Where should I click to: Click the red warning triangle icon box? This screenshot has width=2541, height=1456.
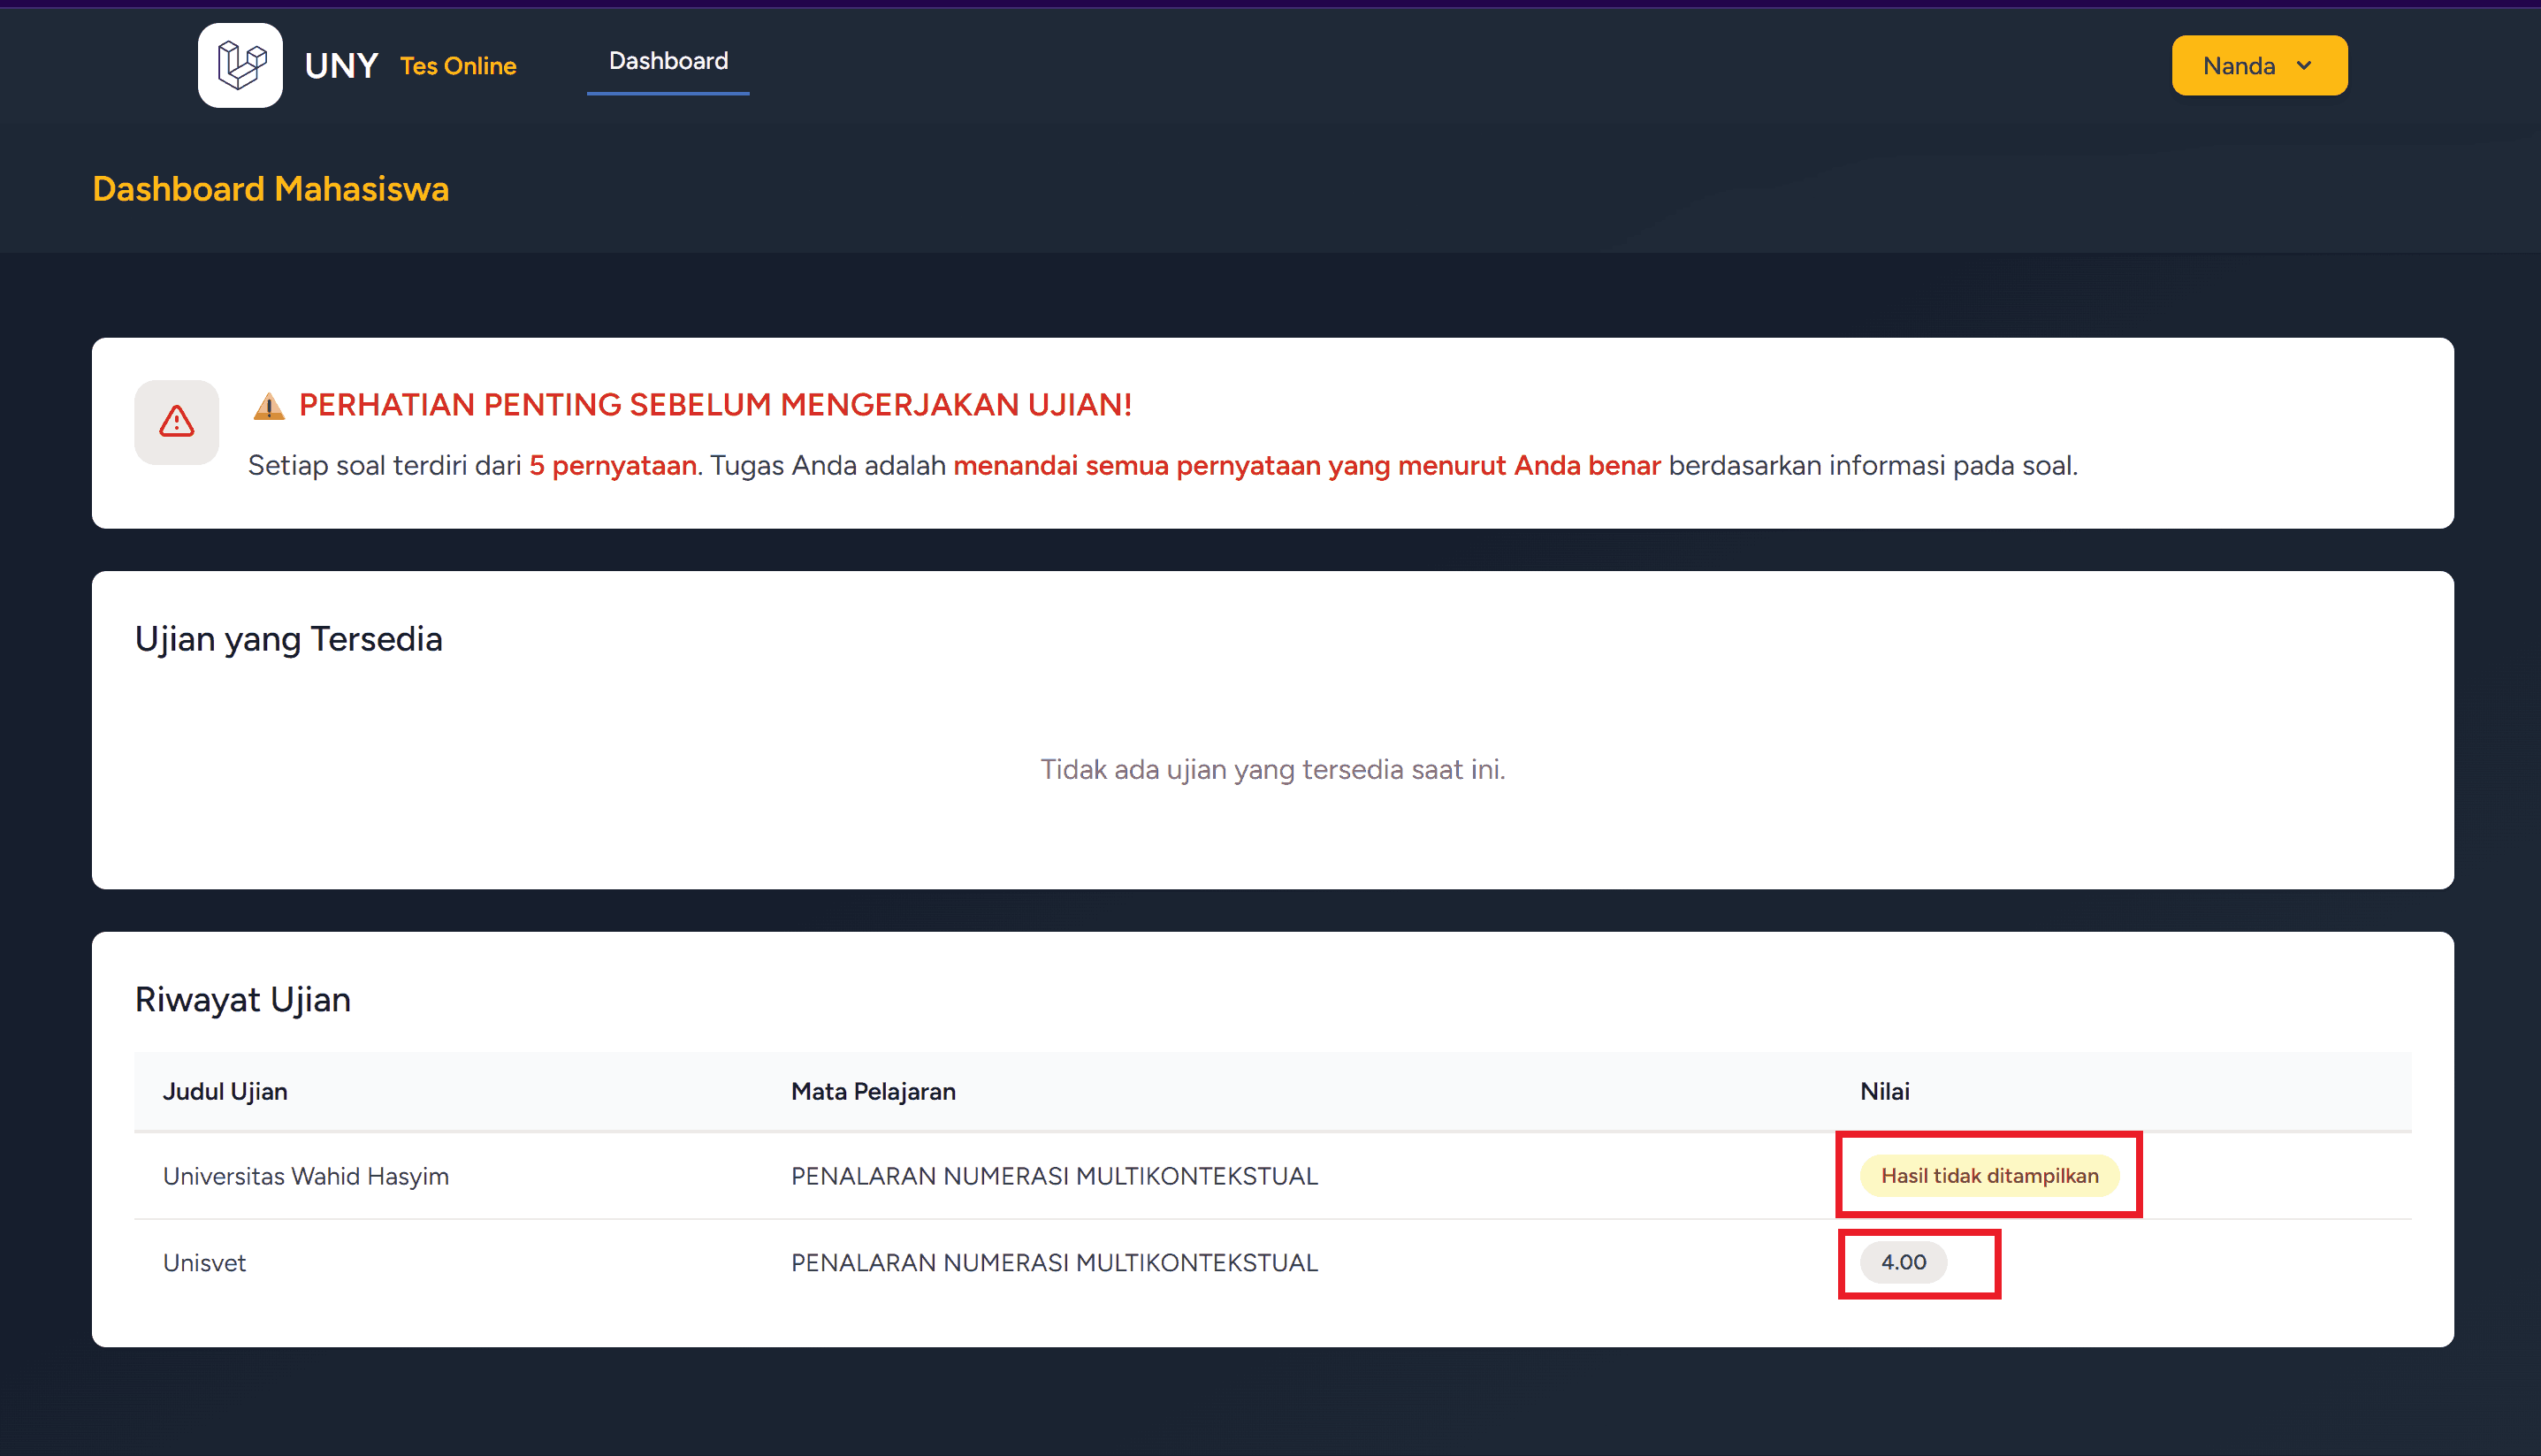(x=177, y=422)
